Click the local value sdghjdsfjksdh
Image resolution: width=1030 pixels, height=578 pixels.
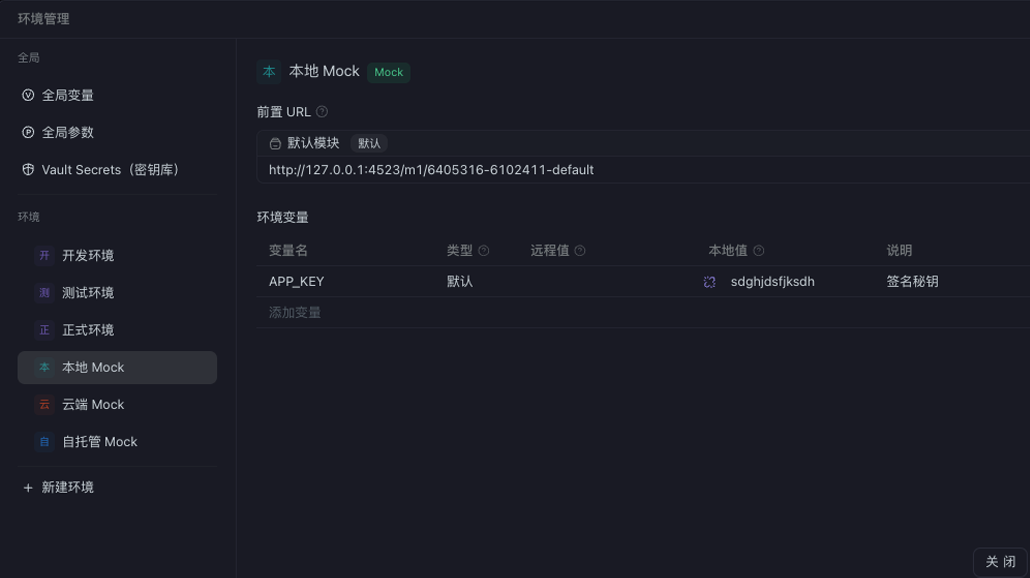[x=772, y=281]
